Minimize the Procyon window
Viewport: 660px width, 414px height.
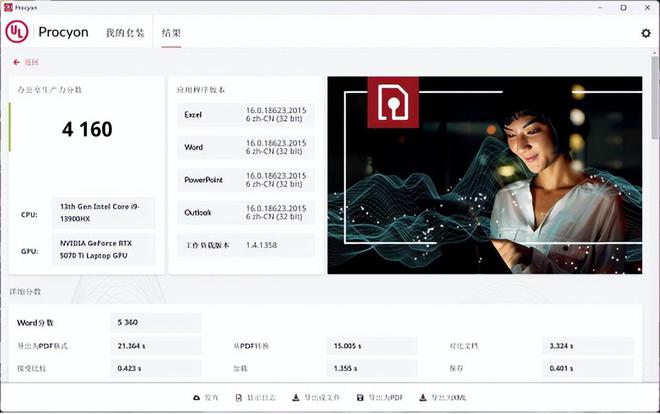click(600, 8)
